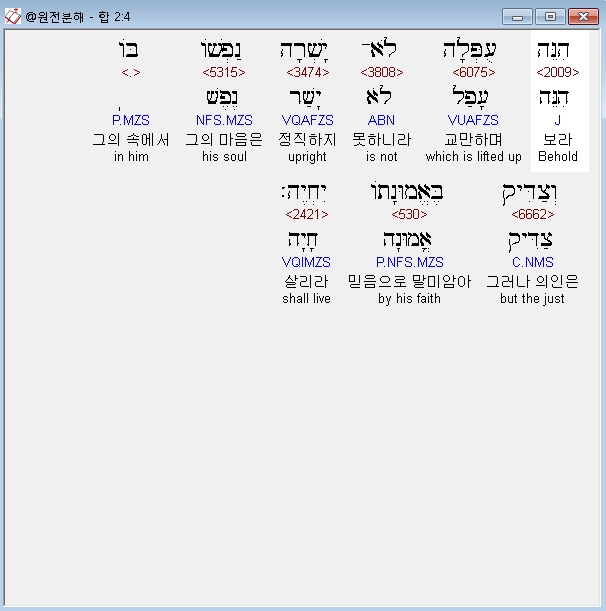This screenshot has width=606, height=611.
Task: Click the Hebrew lemma above J
Action: [554, 97]
